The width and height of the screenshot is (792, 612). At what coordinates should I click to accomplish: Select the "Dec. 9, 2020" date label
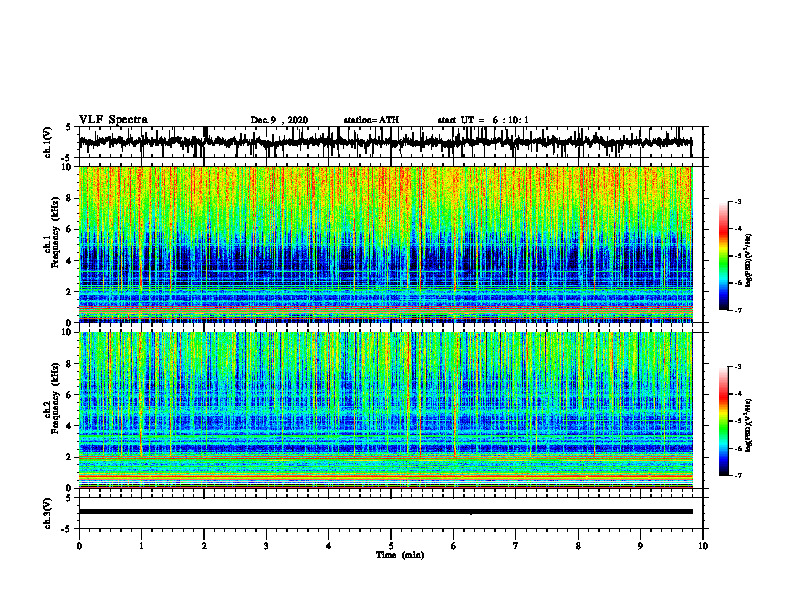(x=279, y=120)
